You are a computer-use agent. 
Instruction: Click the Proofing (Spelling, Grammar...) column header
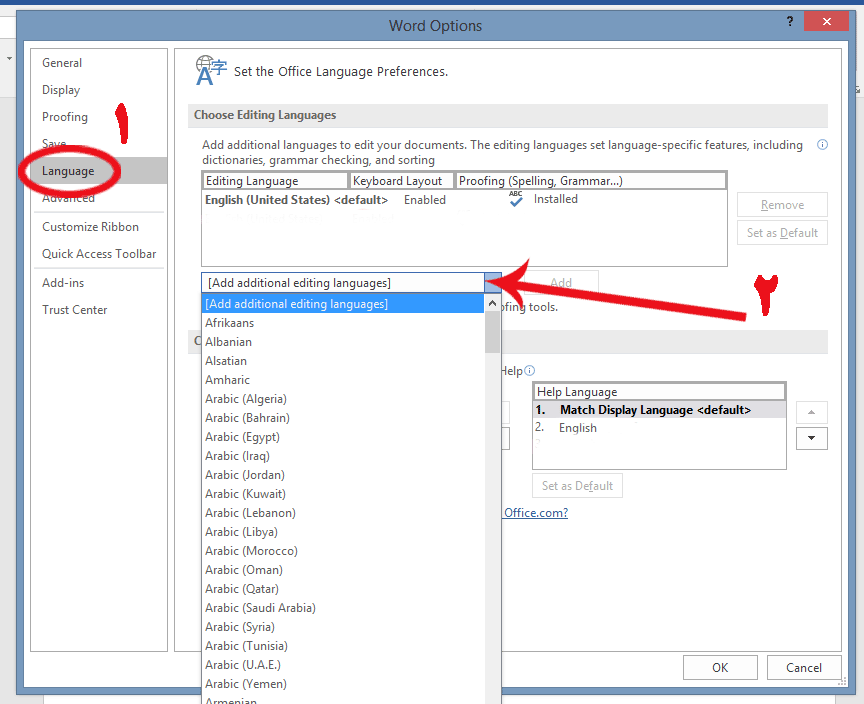pos(591,181)
